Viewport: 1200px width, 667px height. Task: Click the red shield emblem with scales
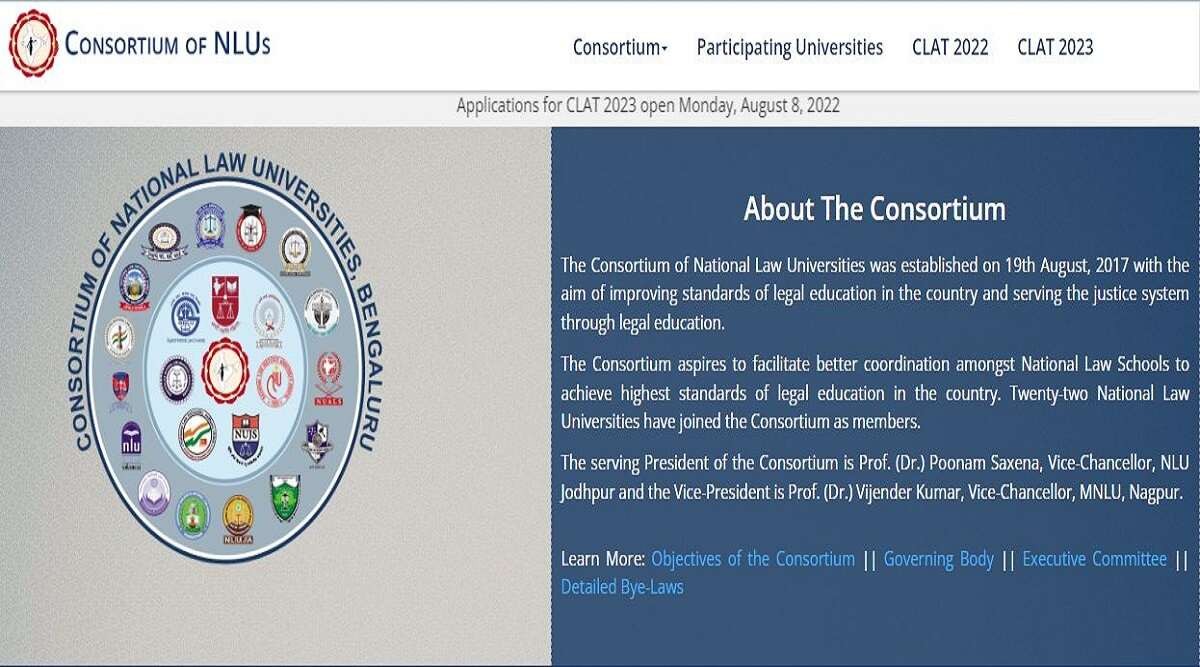[224, 300]
